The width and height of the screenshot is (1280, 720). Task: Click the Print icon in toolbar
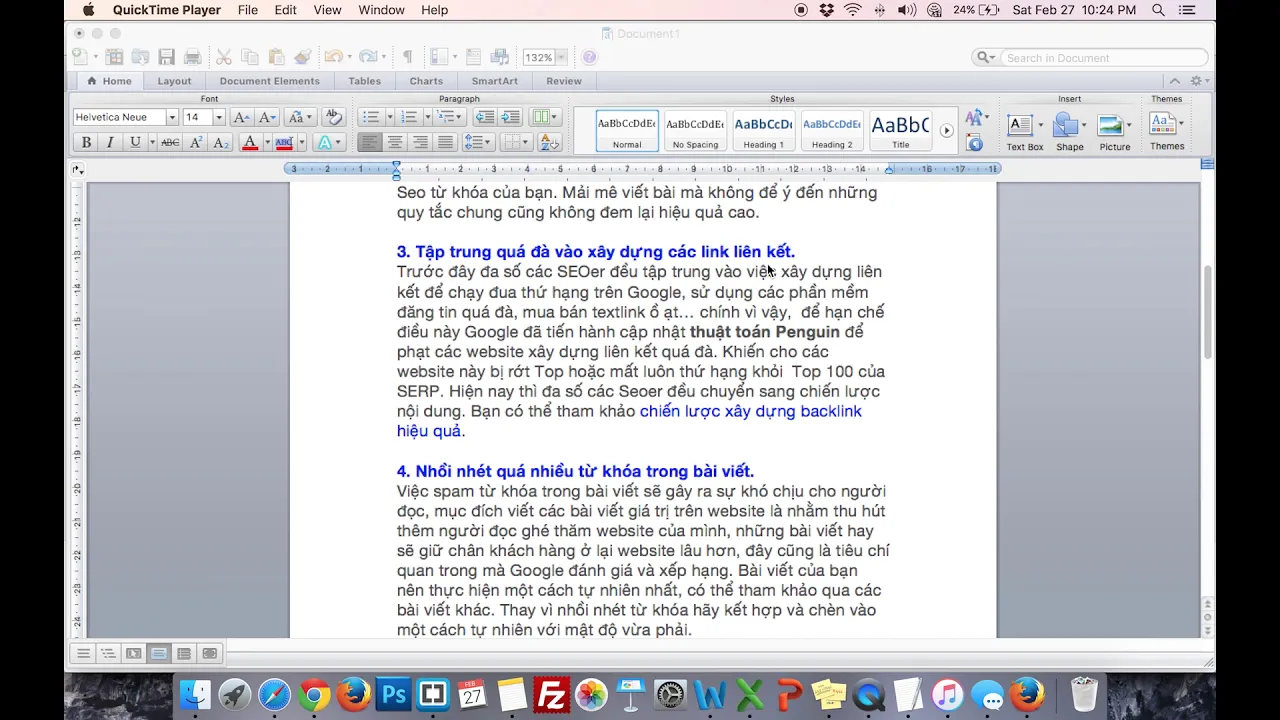click(192, 57)
